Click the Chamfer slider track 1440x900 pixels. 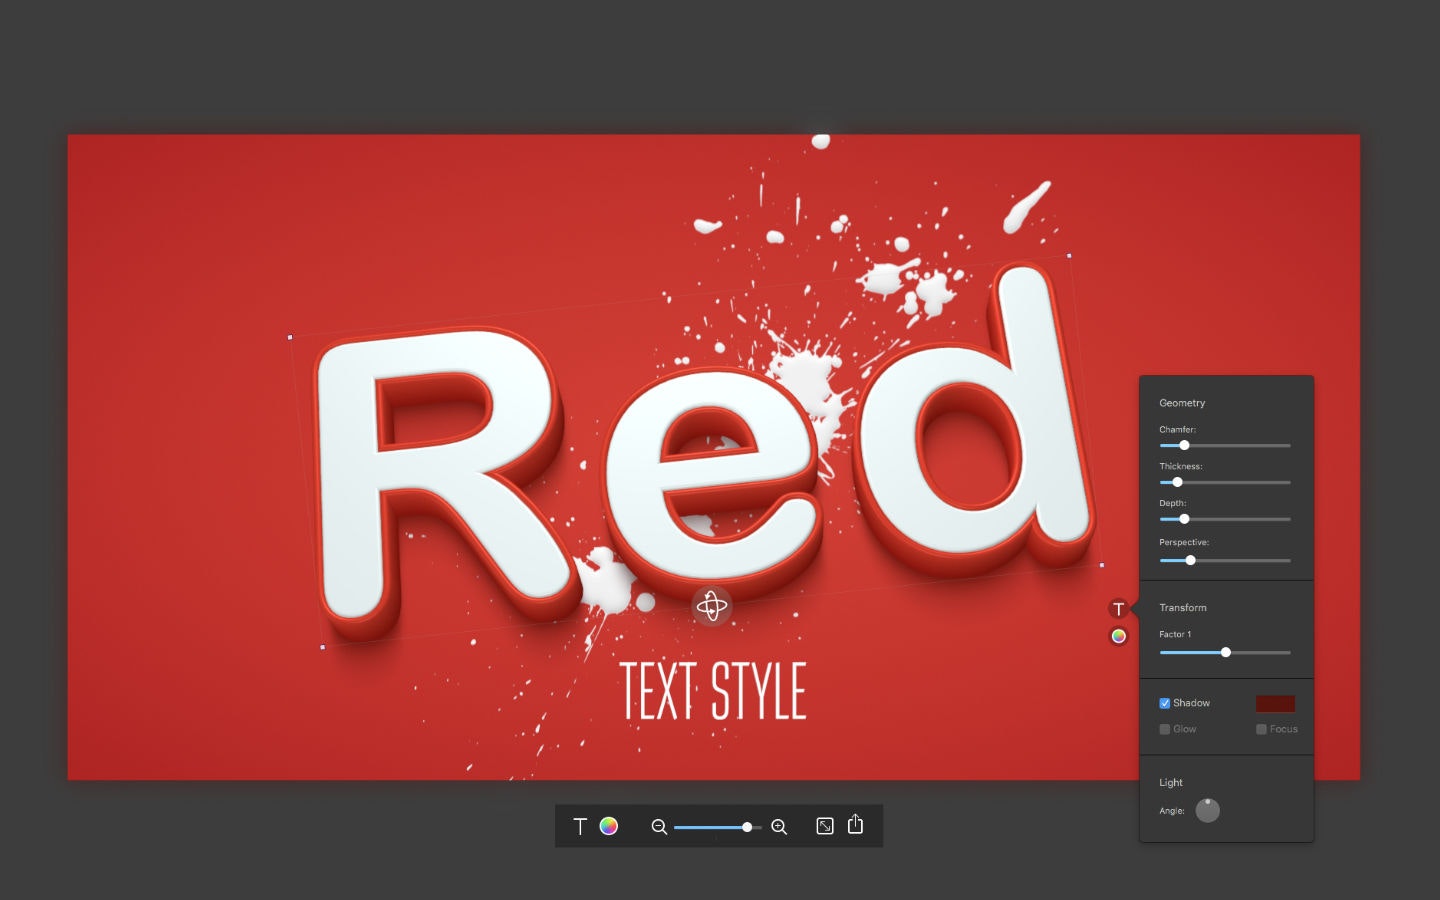1240,445
